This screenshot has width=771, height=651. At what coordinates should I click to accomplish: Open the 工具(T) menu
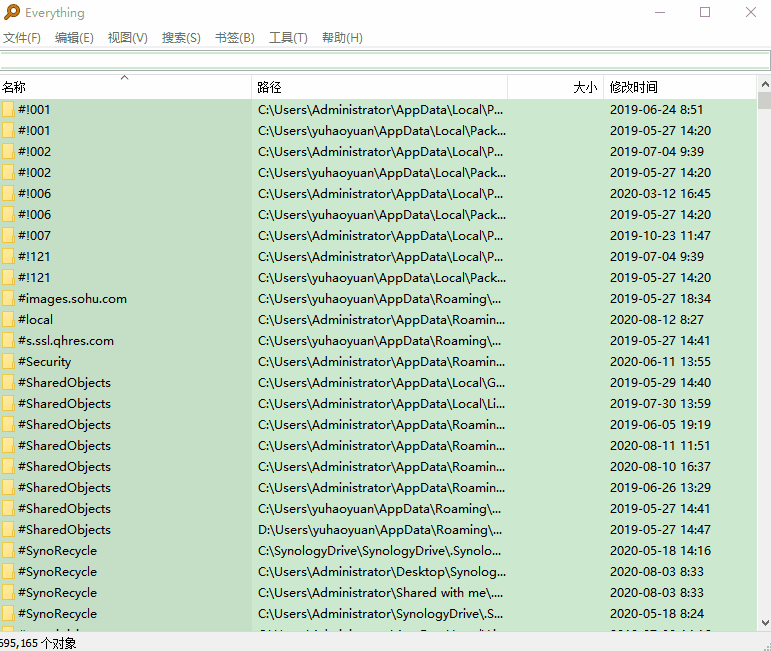pyautogui.click(x=288, y=38)
